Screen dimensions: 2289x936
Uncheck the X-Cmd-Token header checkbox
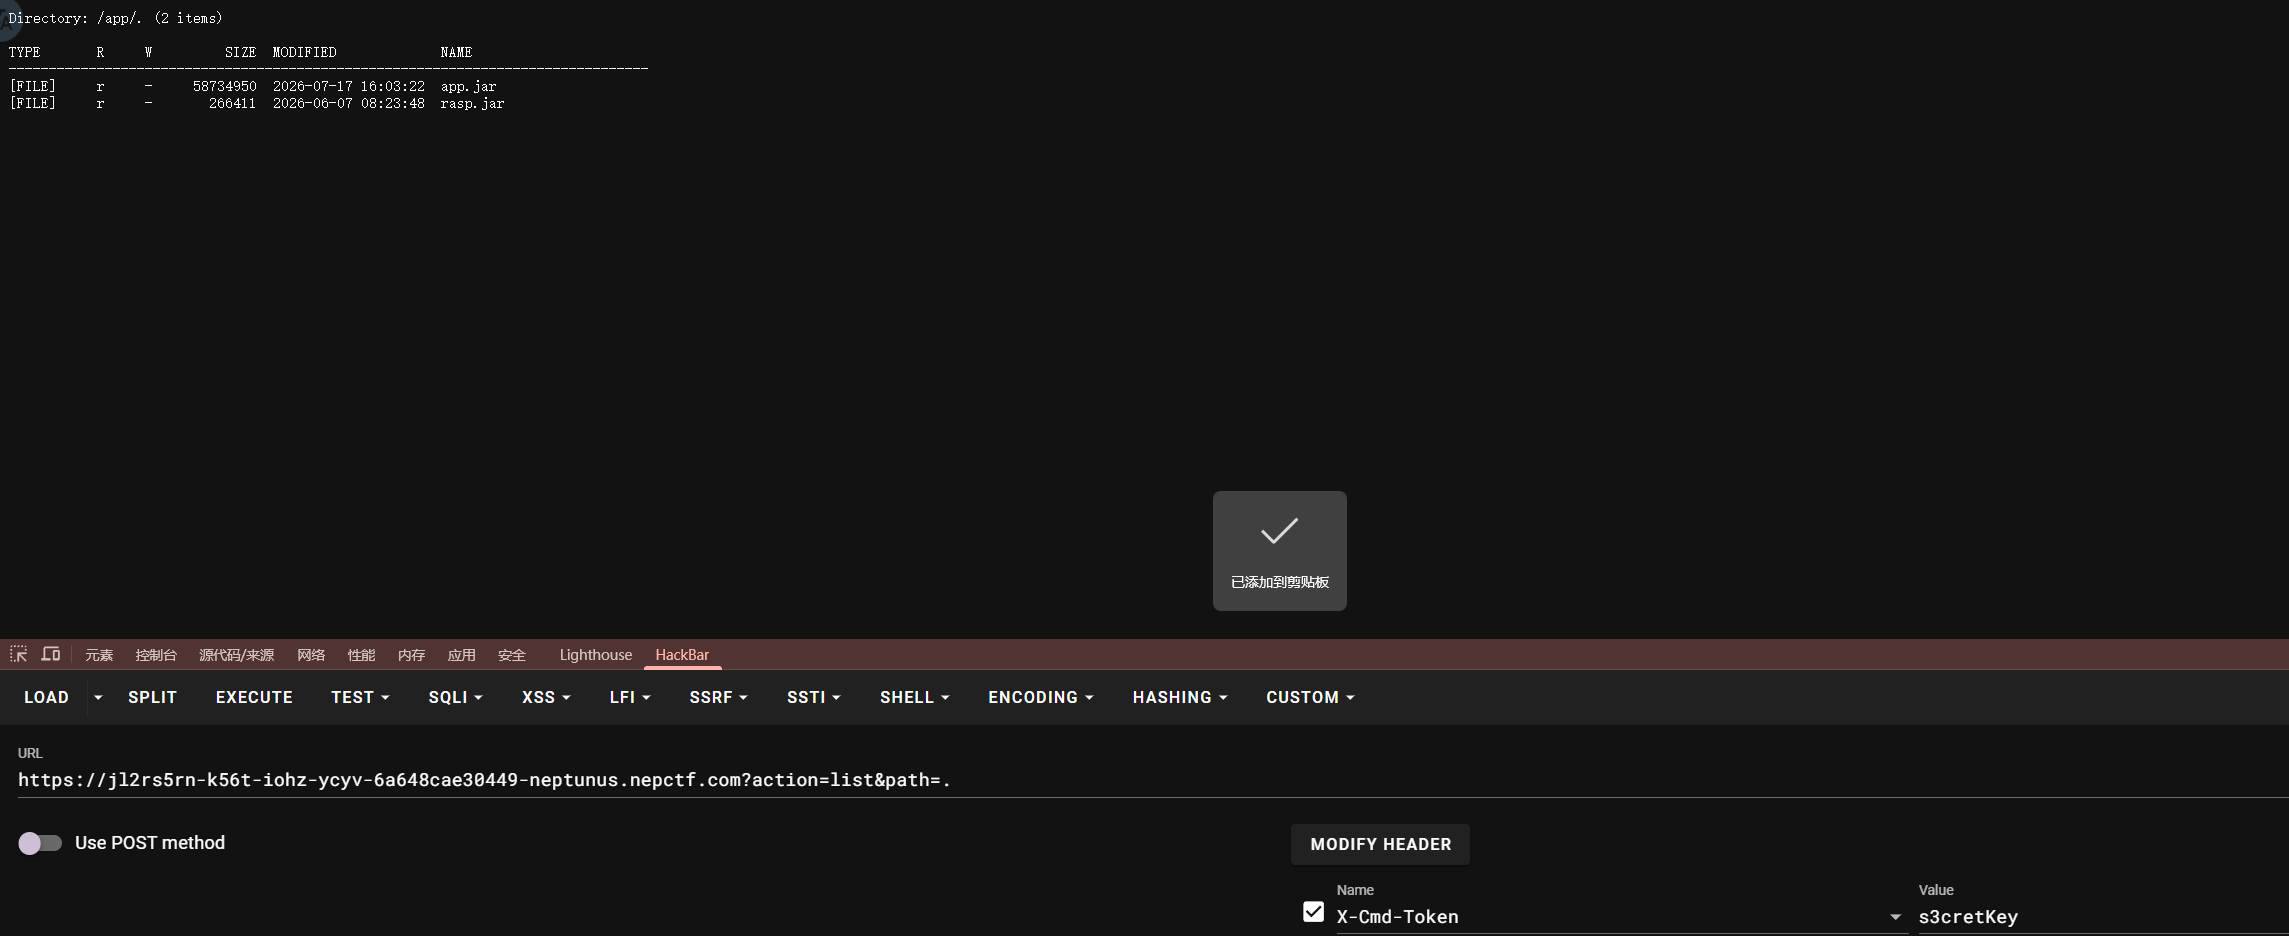tap(1313, 912)
